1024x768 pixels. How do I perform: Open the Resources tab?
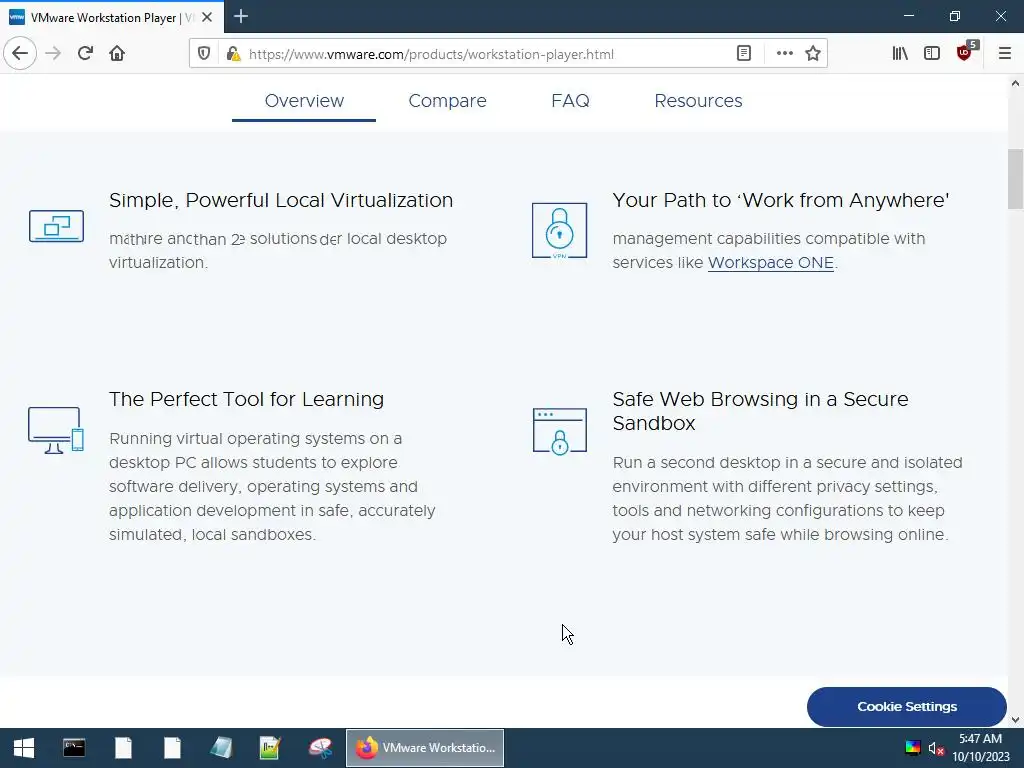(698, 101)
